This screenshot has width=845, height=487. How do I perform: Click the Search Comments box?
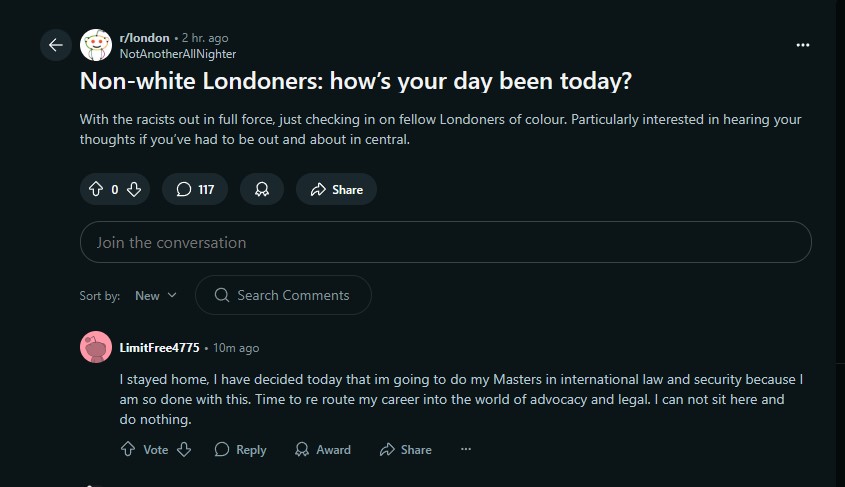[283, 295]
